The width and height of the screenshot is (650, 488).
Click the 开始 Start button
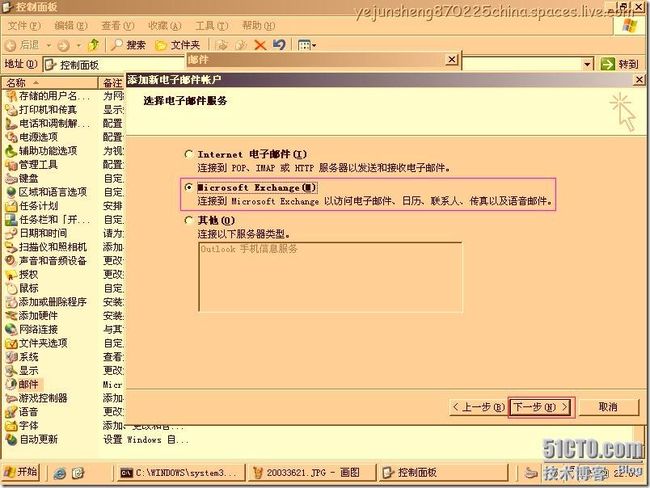[21, 472]
